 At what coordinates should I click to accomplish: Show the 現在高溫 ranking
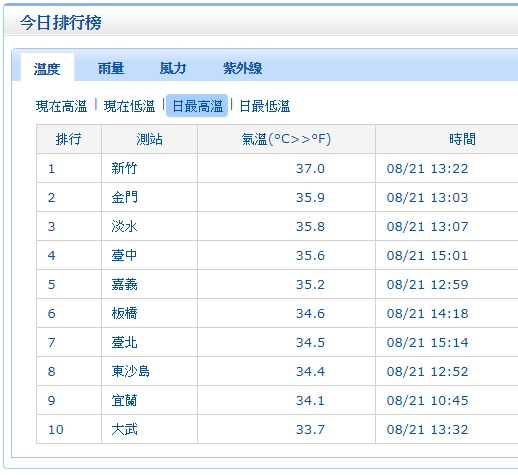pos(61,106)
